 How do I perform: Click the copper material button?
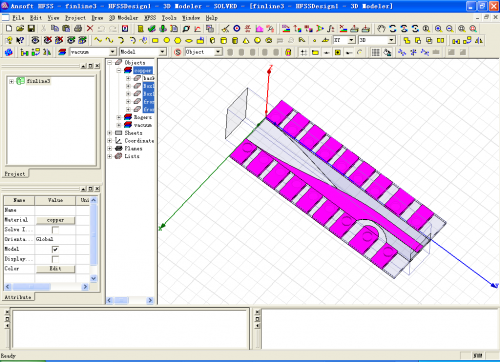click(x=55, y=220)
